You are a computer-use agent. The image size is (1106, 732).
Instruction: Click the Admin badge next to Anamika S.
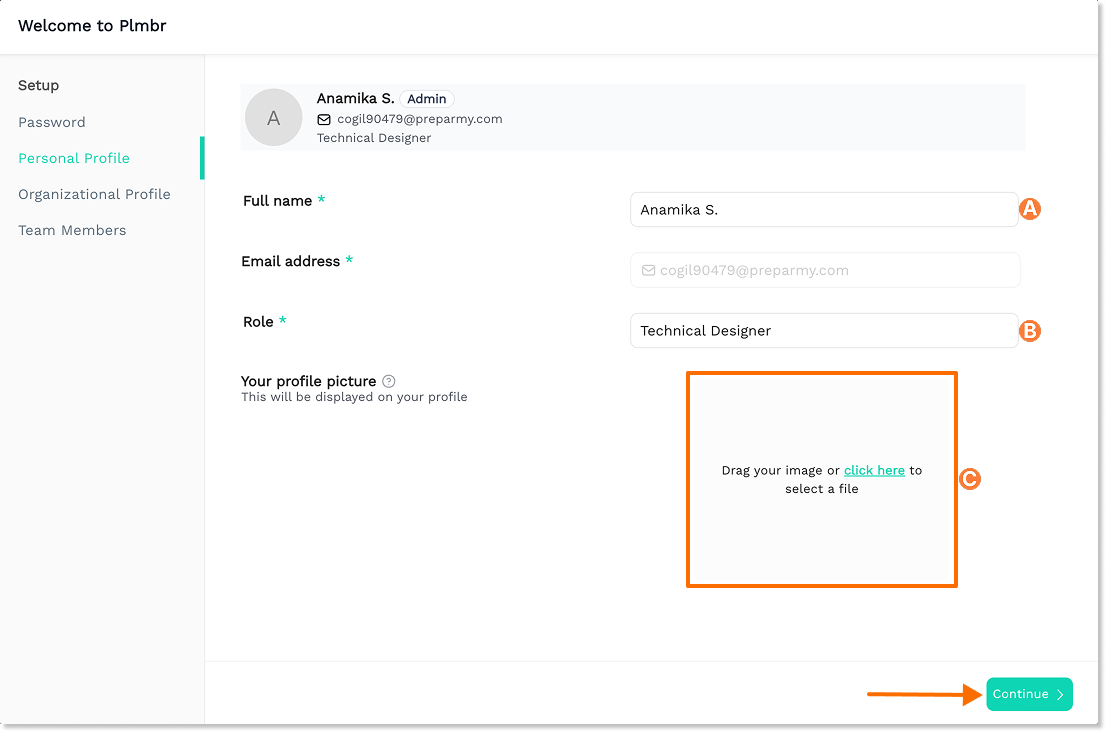pyautogui.click(x=427, y=99)
